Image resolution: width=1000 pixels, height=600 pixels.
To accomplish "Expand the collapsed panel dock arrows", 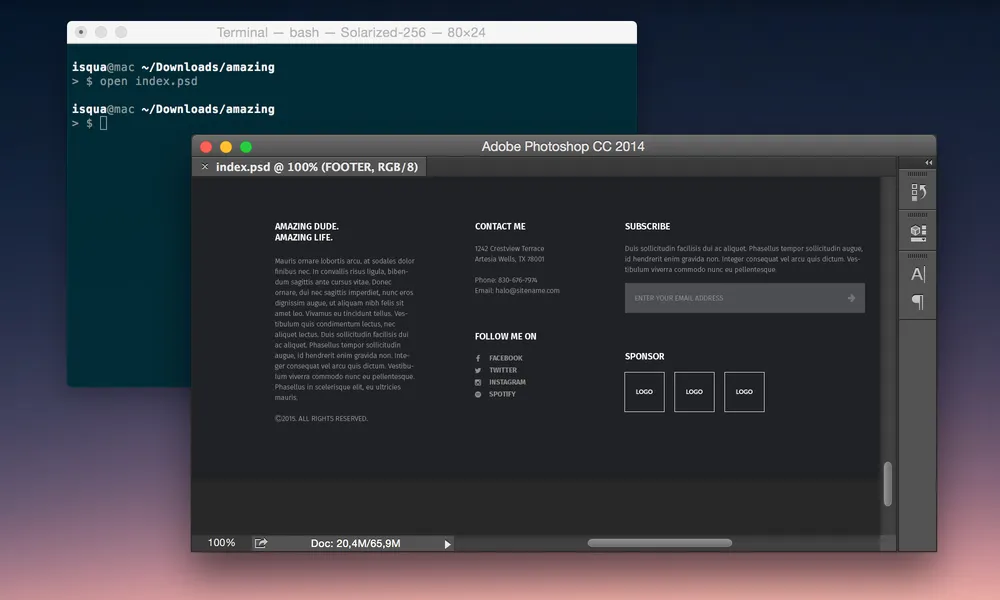I will click(928, 162).
